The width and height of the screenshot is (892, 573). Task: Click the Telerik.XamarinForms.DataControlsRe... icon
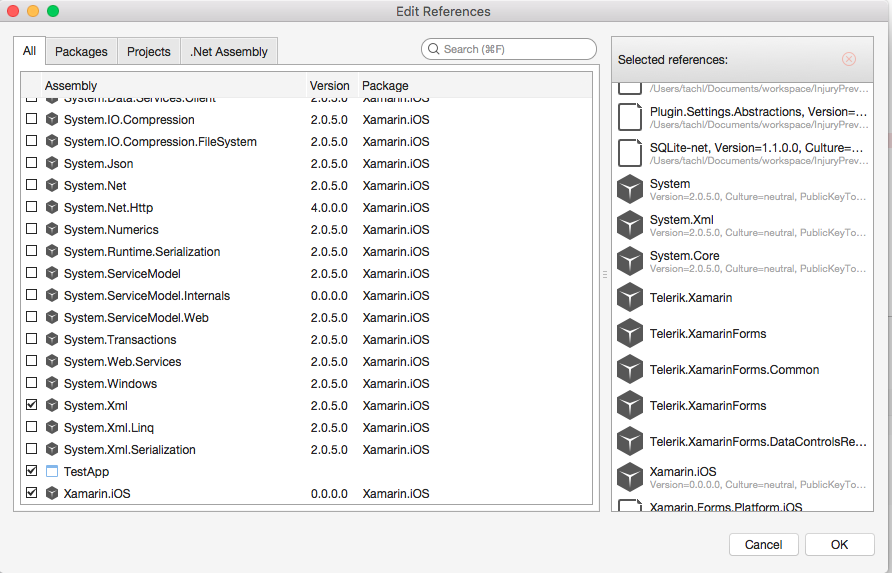(x=630, y=441)
